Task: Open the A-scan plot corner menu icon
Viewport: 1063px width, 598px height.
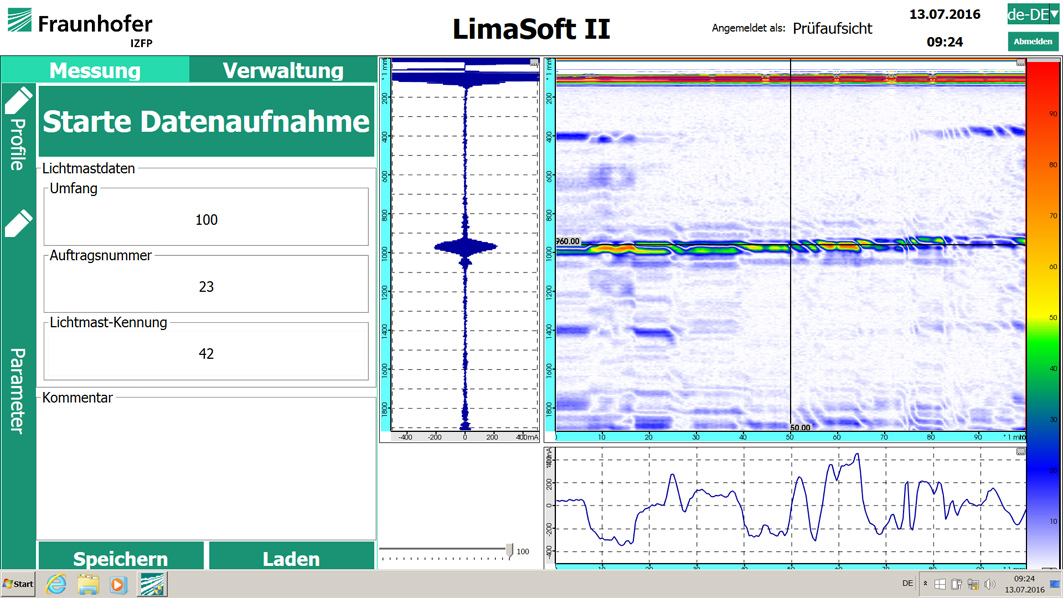Action: click(x=534, y=63)
